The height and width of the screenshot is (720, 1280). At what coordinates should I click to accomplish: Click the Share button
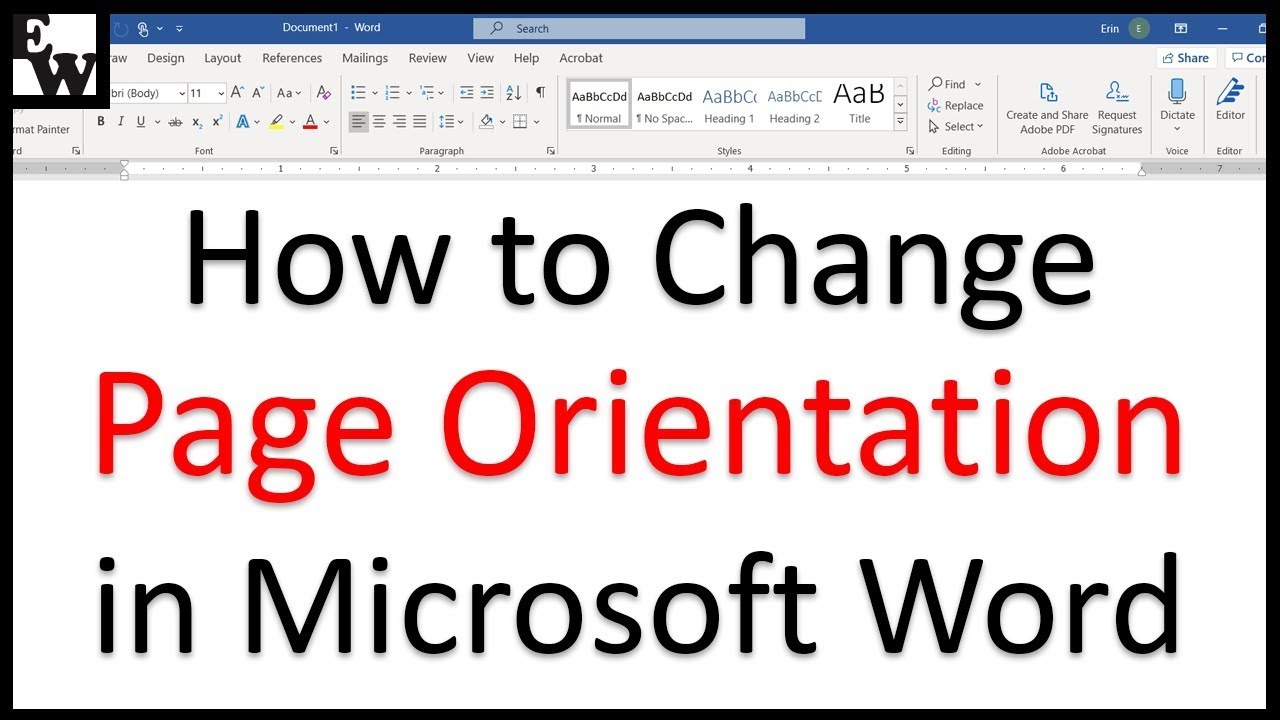pyautogui.click(x=1186, y=58)
